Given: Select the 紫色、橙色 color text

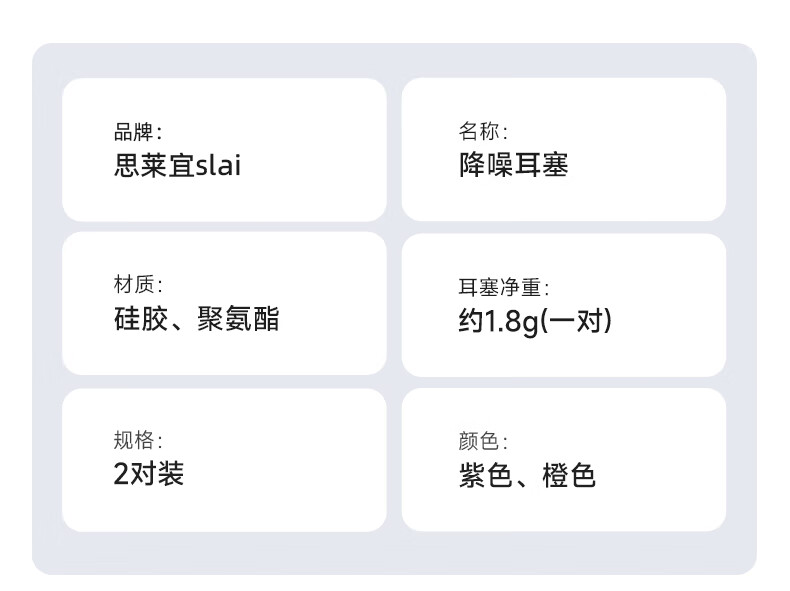Looking at the screenshot, I should [527, 475].
